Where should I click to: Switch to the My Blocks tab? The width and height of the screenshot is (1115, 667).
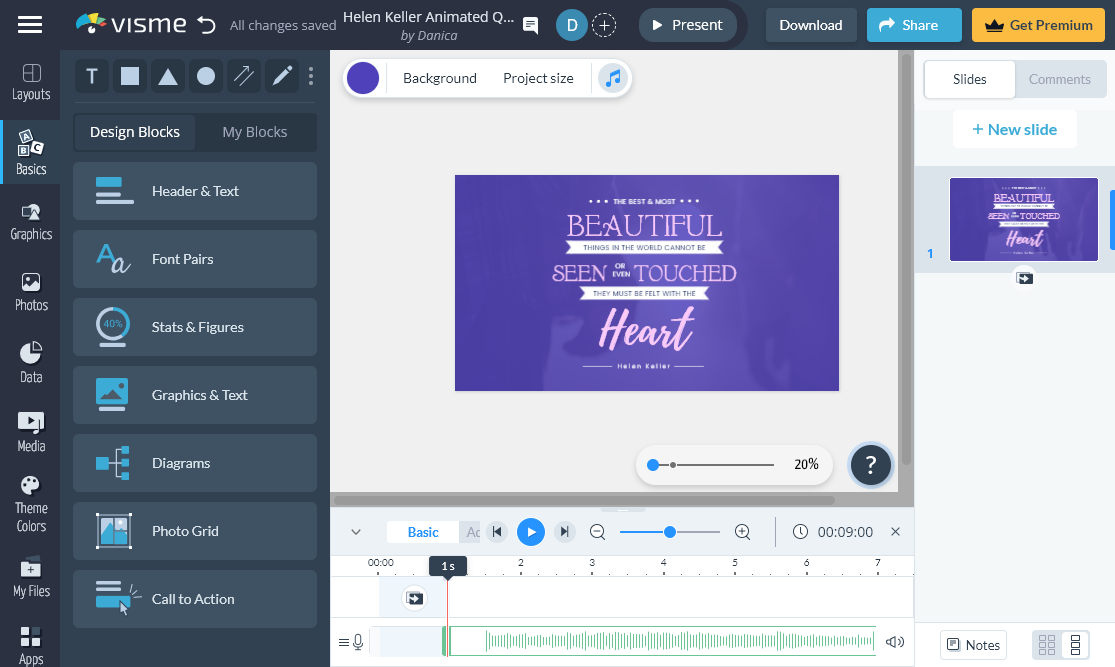pos(255,131)
